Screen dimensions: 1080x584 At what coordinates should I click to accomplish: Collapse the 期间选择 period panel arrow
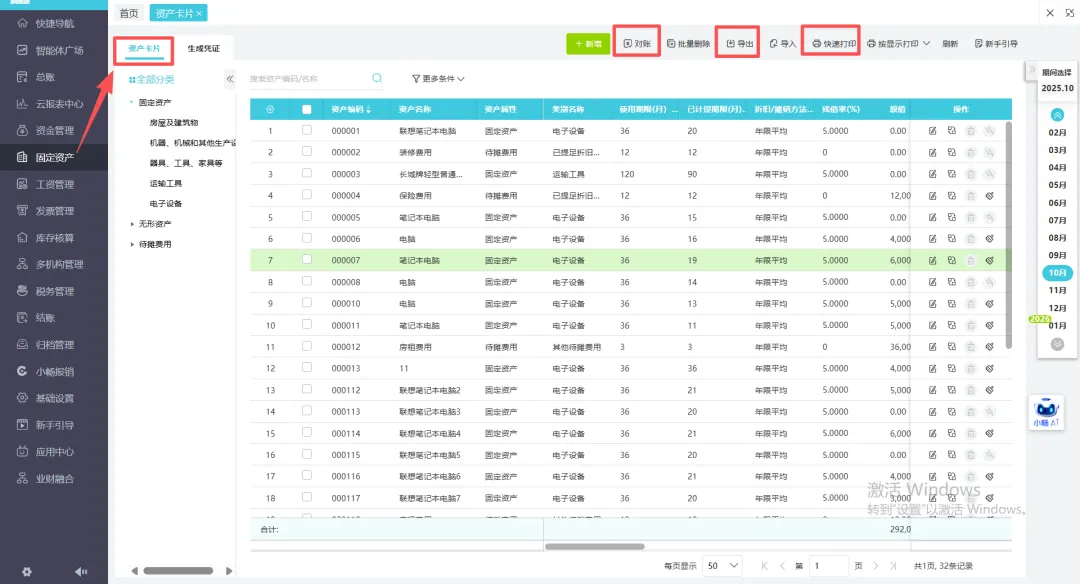pyautogui.click(x=1032, y=70)
